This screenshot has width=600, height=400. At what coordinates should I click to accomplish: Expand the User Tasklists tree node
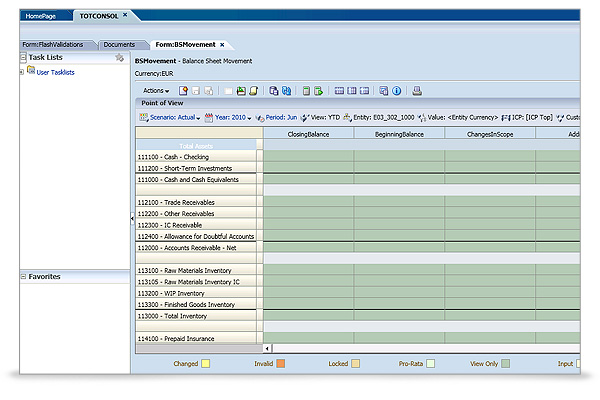[x=22, y=73]
